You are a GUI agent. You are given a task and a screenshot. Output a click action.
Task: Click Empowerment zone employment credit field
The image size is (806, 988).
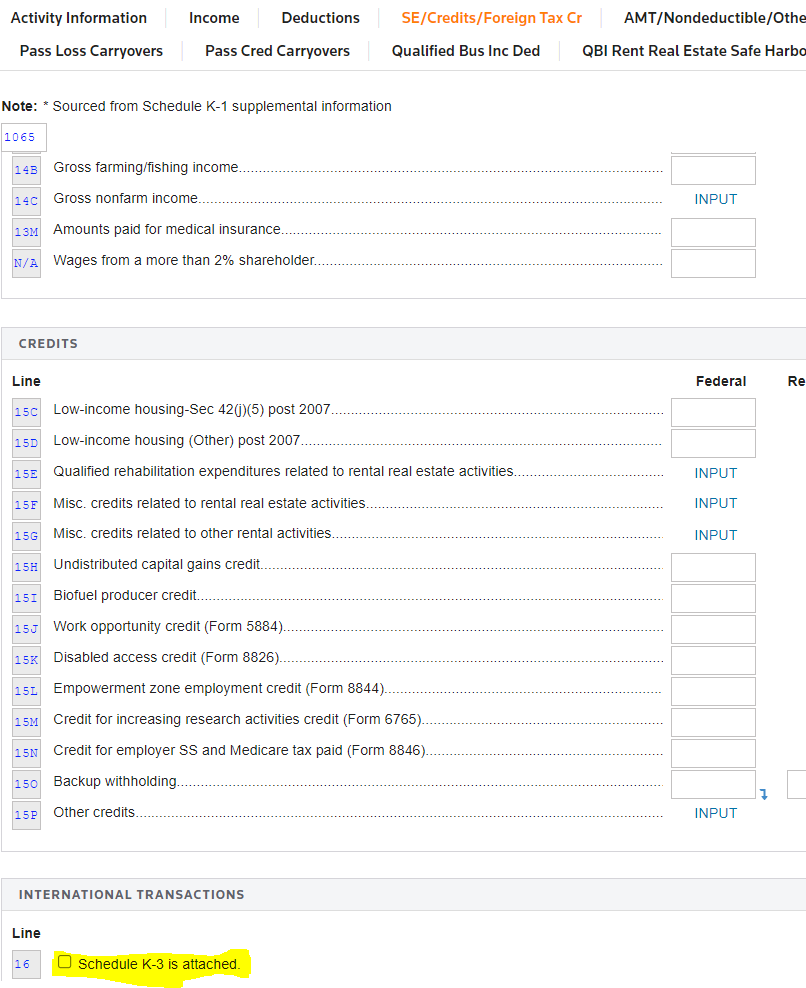713,691
